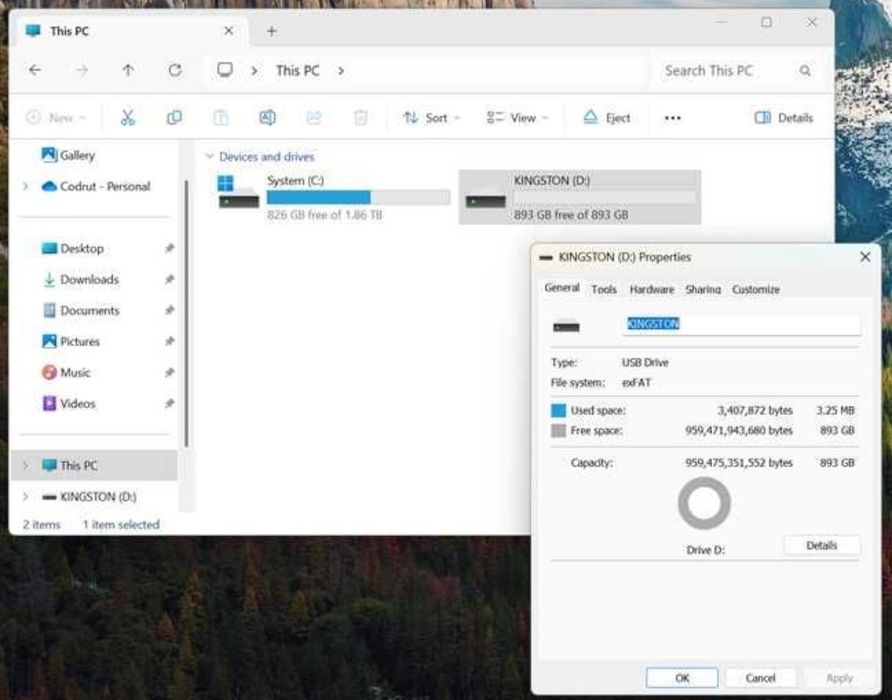Open Downloads in the sidebar
The width and height of the screenshot is (892, 700).
80,279
